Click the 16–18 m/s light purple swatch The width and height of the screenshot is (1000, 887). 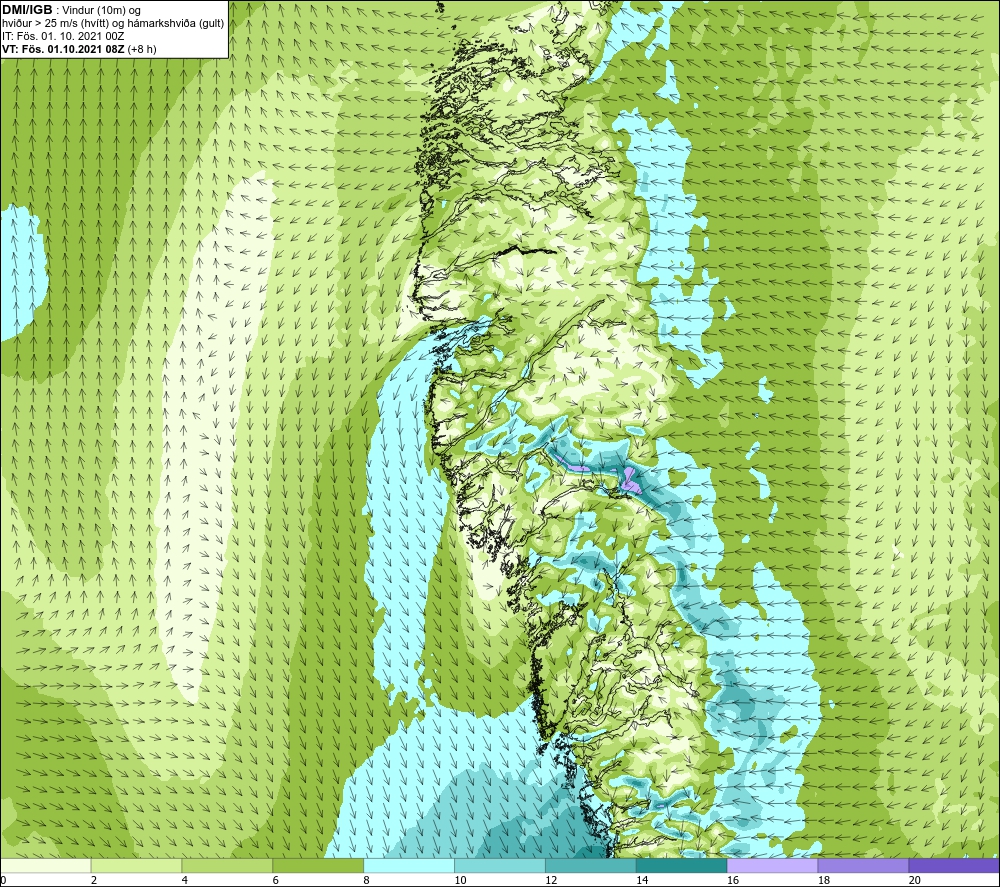pos(772,865)
